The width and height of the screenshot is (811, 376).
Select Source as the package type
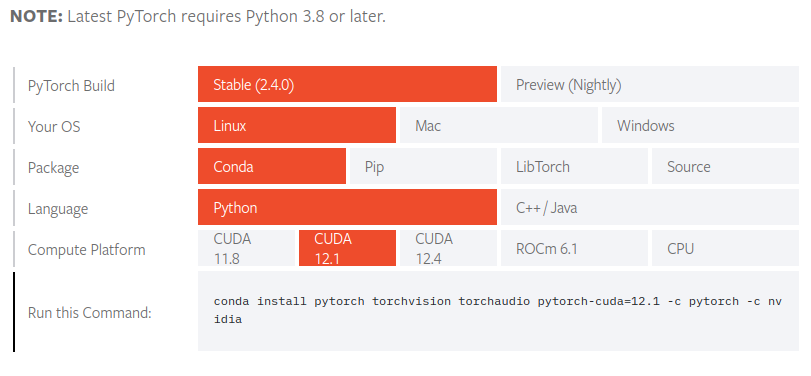[725, 166]
